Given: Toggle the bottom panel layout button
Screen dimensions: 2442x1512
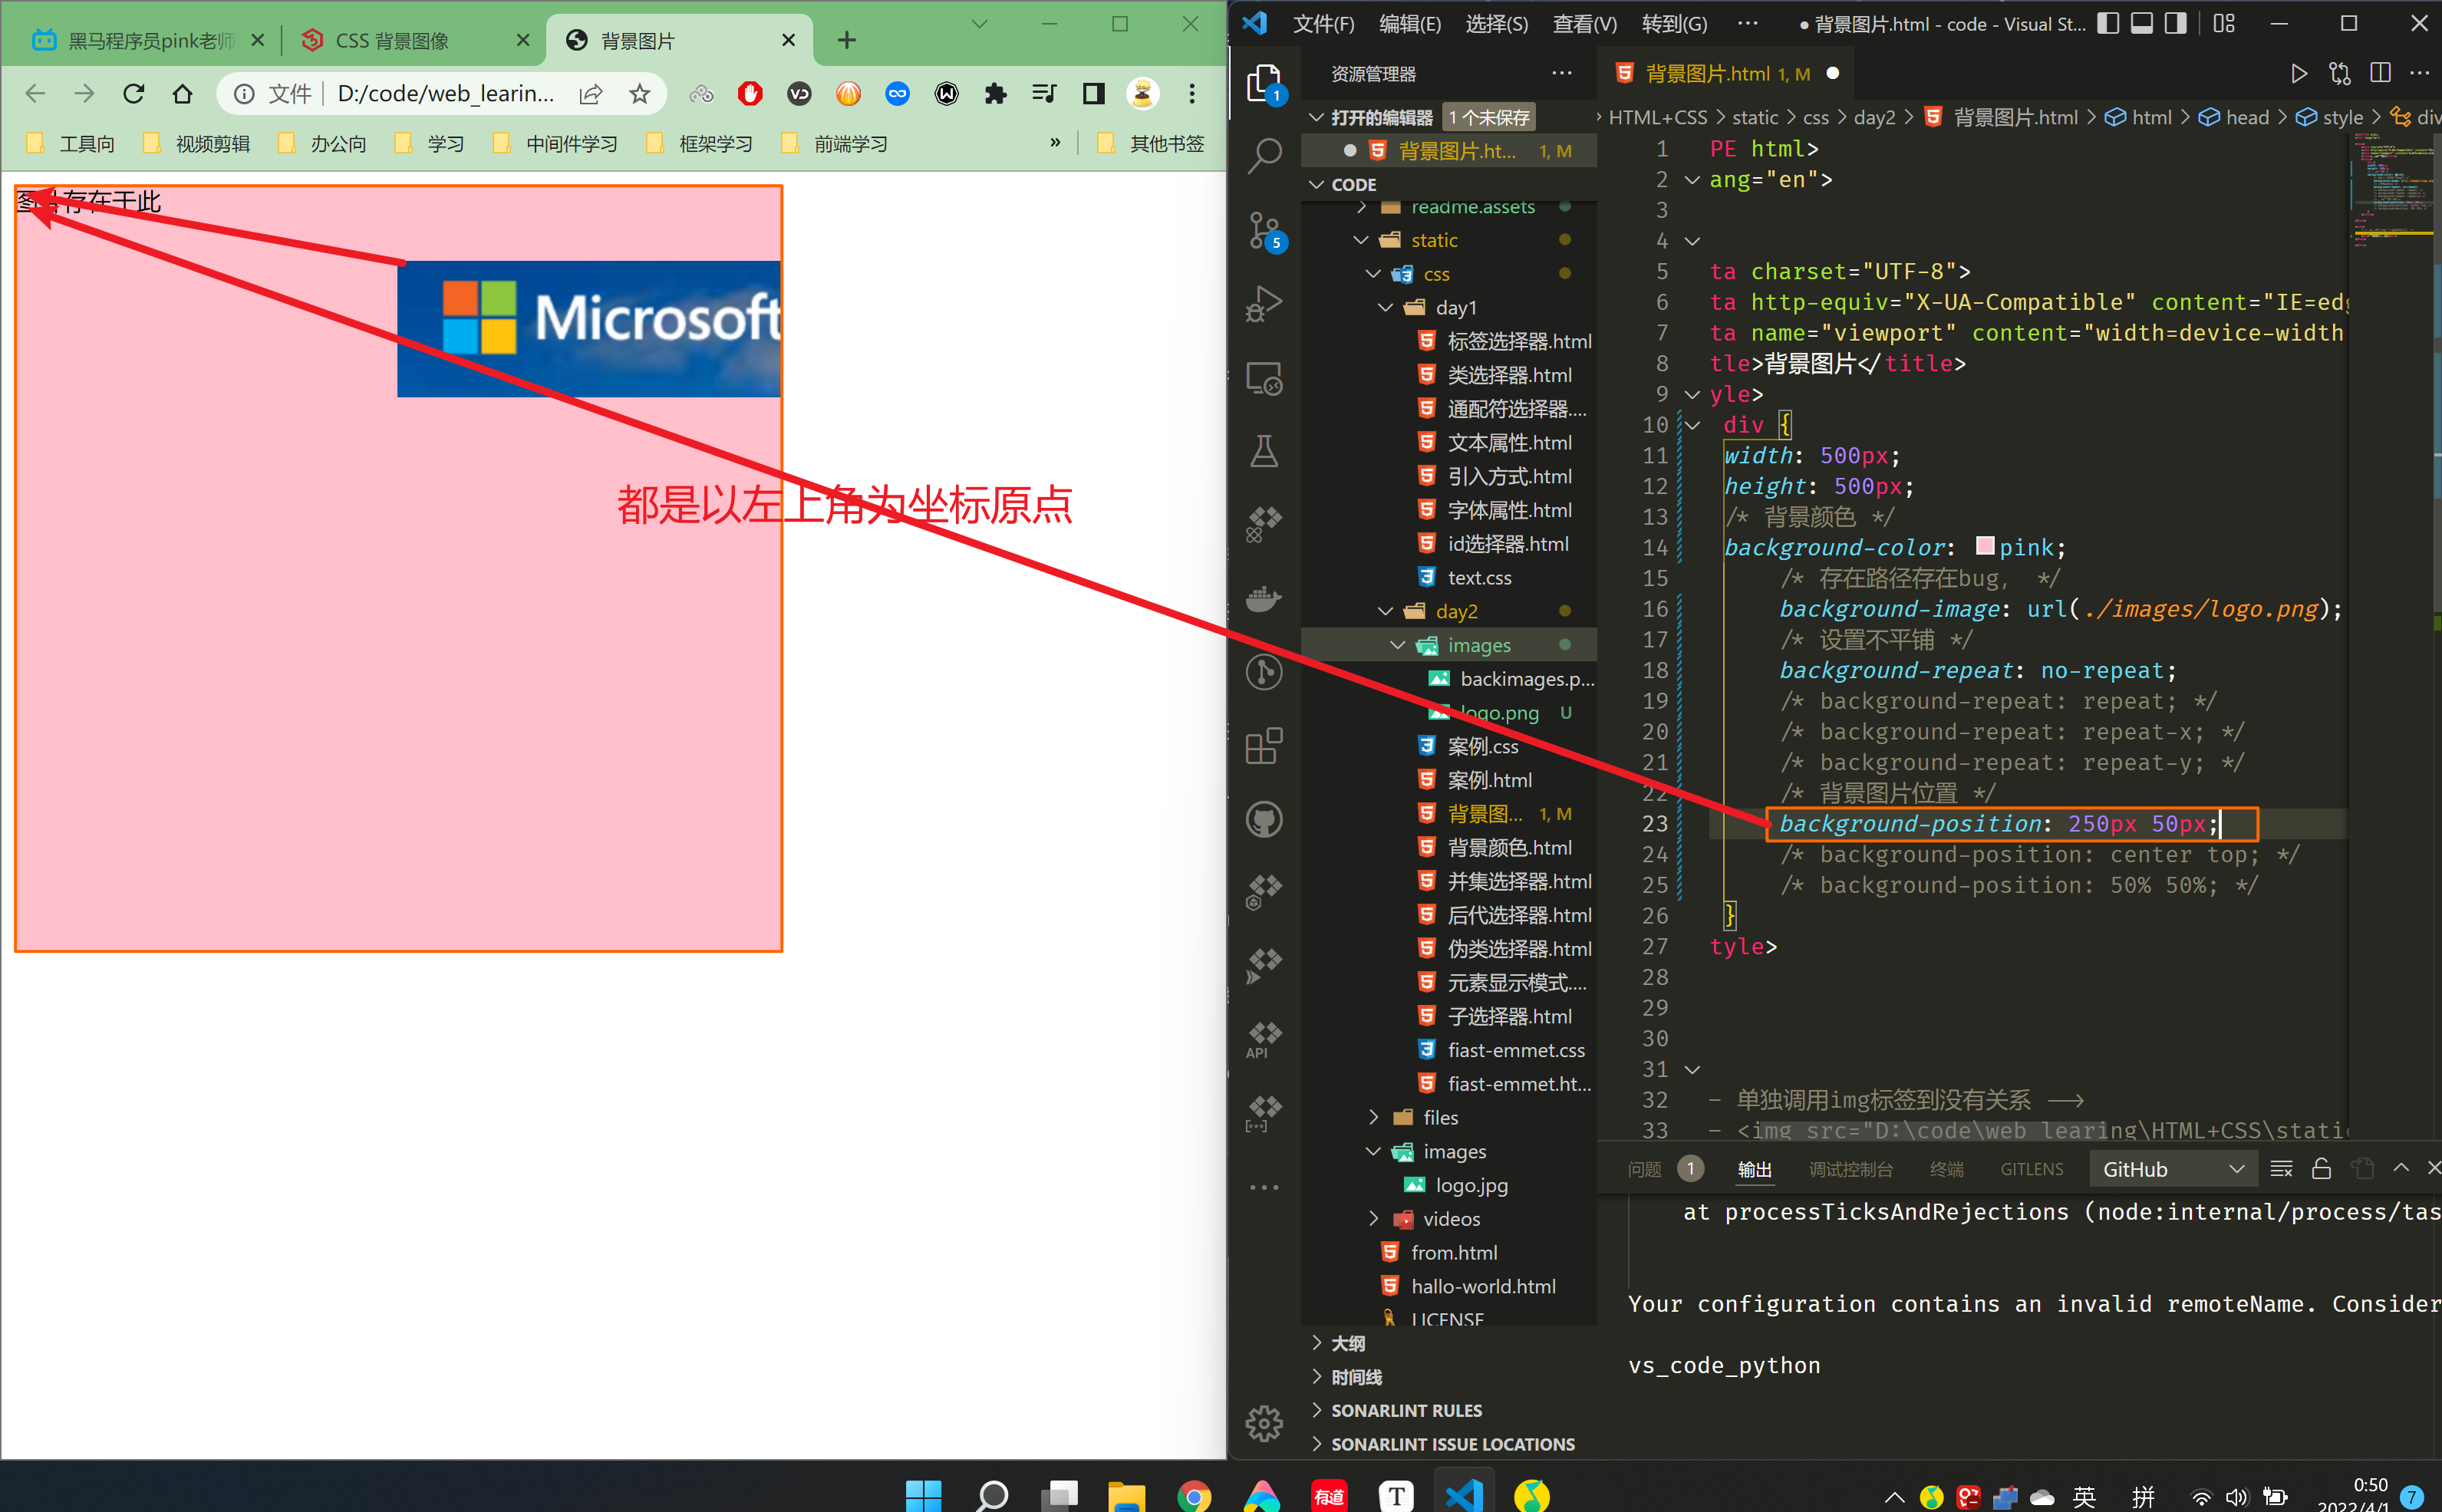Looking at the screenshot, I should pos(2142,24).
